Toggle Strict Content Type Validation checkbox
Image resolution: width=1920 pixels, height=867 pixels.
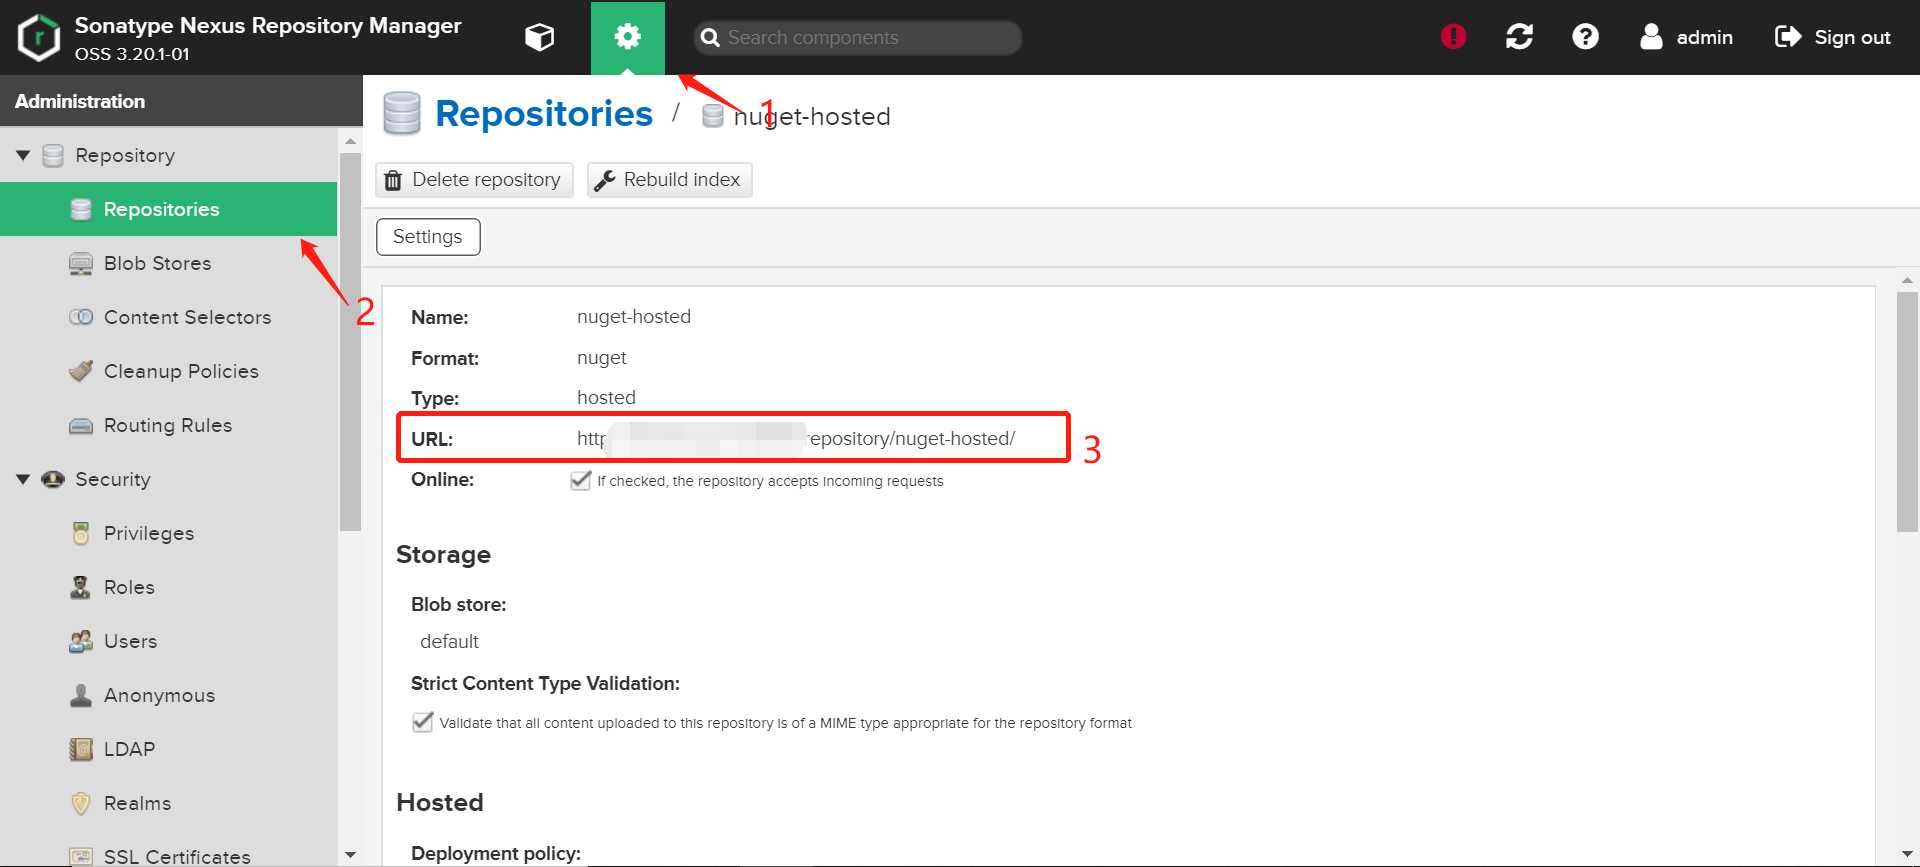pos(423,722)
